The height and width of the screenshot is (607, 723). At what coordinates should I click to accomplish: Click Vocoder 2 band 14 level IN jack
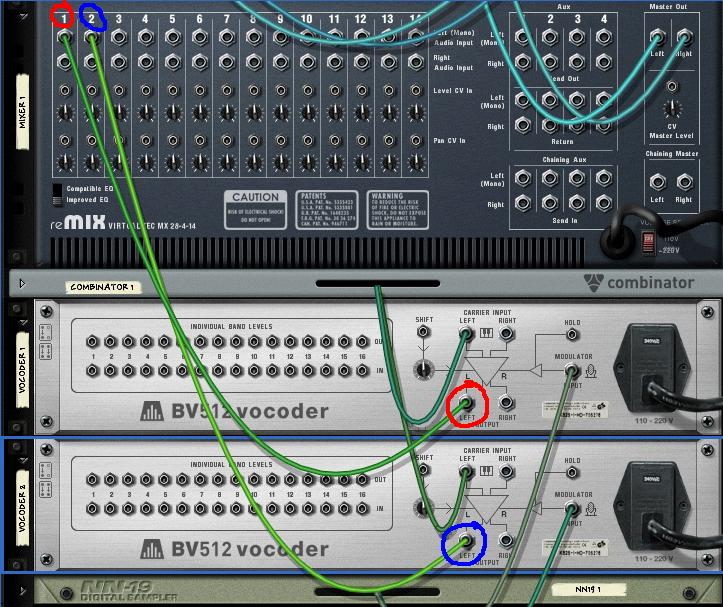(326, 508)
